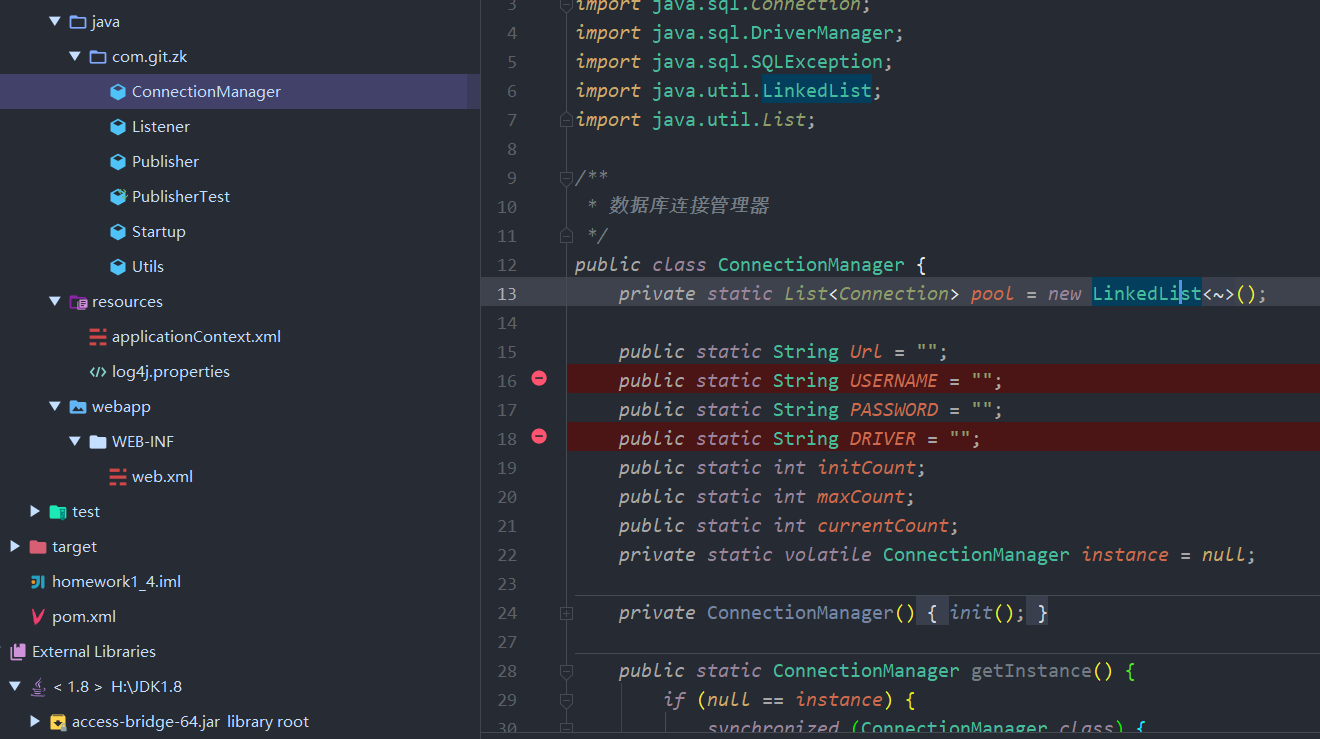Click the Publisher class icon

coord(118,161)
